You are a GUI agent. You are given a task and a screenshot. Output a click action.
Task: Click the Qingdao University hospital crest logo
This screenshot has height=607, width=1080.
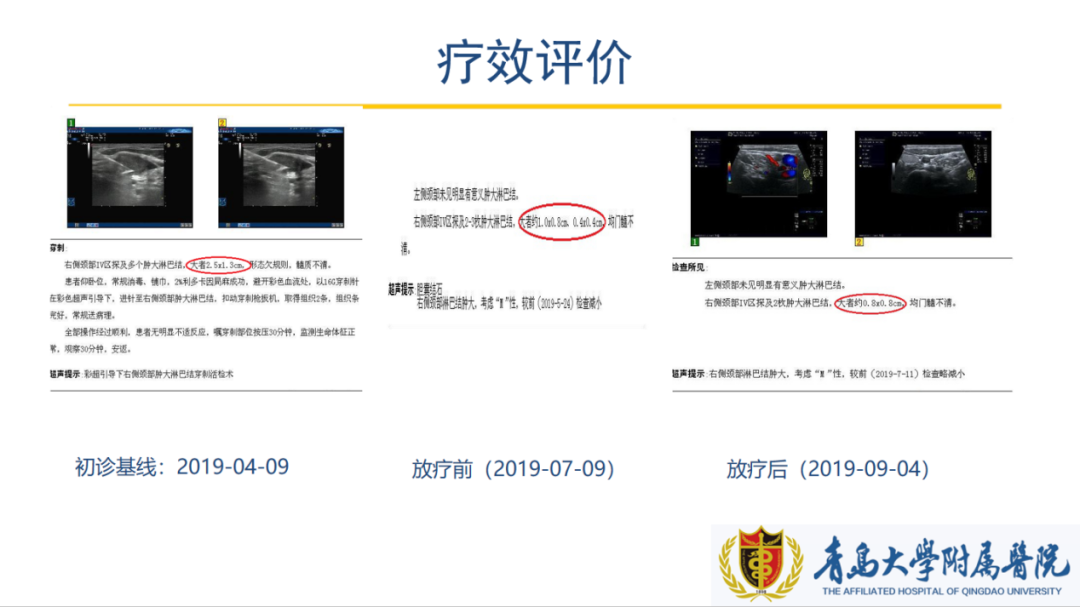coord(761,565)
